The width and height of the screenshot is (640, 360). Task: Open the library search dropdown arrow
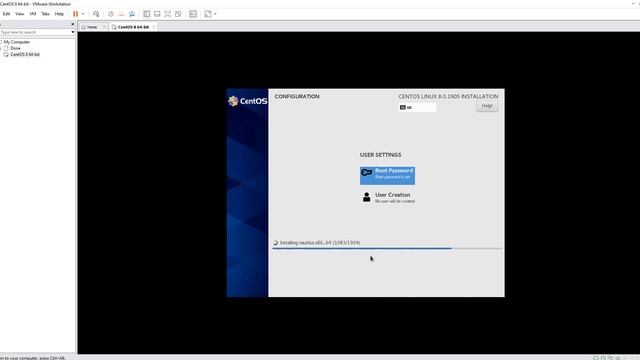[73, 32]
